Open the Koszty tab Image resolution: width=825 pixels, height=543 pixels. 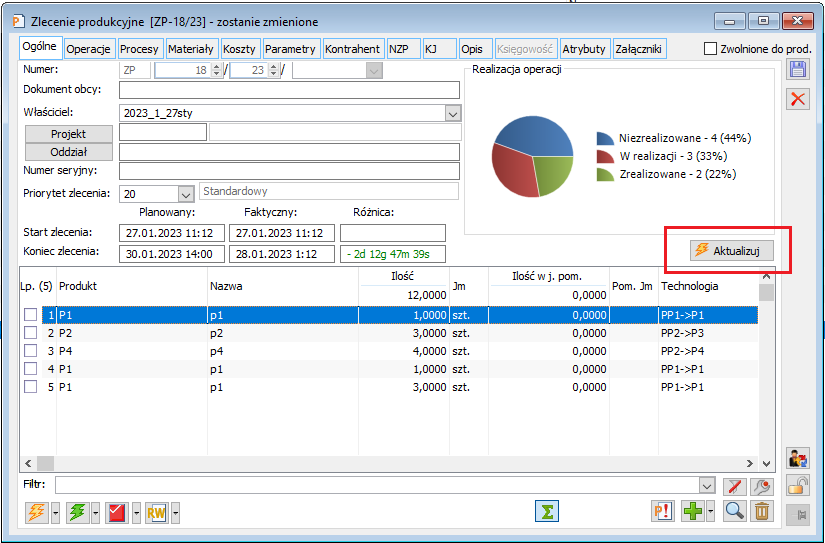pos(239,49)
